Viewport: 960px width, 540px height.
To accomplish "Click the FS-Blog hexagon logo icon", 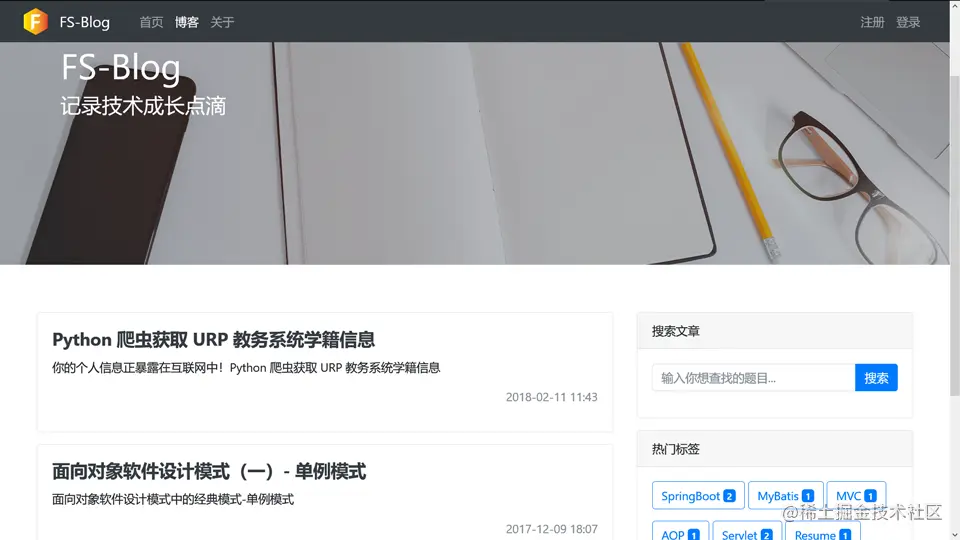I will pos(36,21).
